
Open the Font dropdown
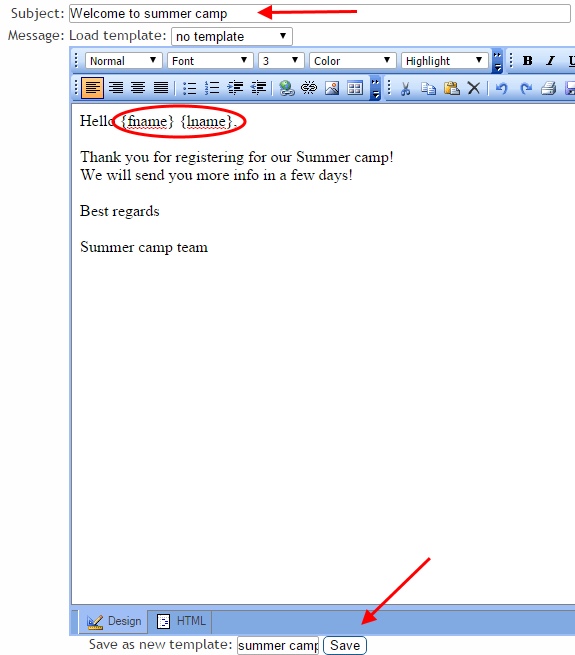tap(210, 61)
